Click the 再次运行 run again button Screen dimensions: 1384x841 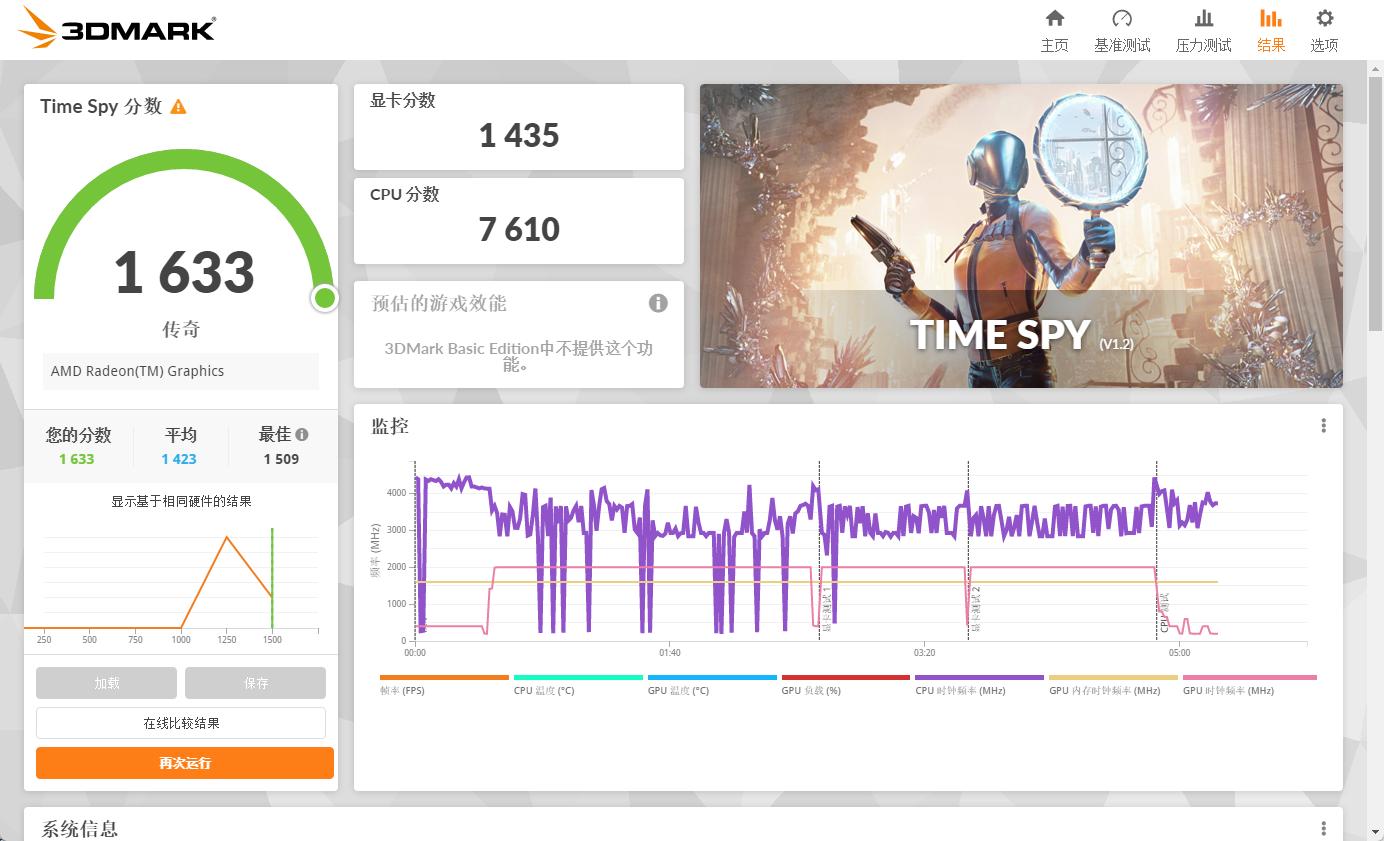[184, 763]
